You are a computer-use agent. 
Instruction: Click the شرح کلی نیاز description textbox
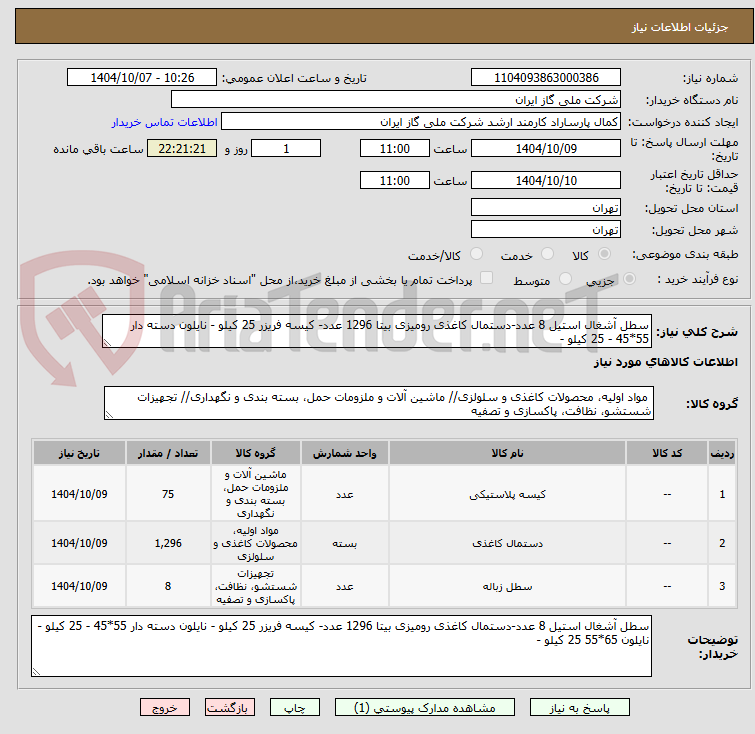377,331
